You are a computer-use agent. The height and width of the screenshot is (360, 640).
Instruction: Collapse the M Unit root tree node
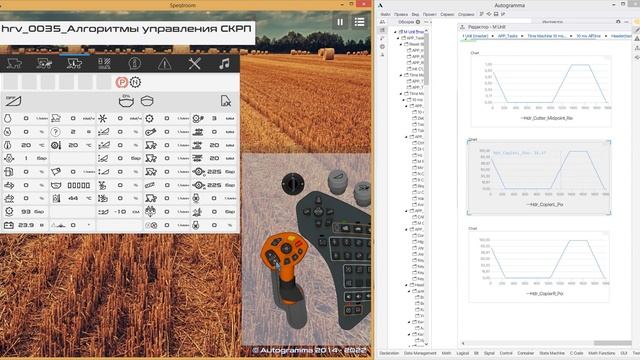tap(395, 32)
